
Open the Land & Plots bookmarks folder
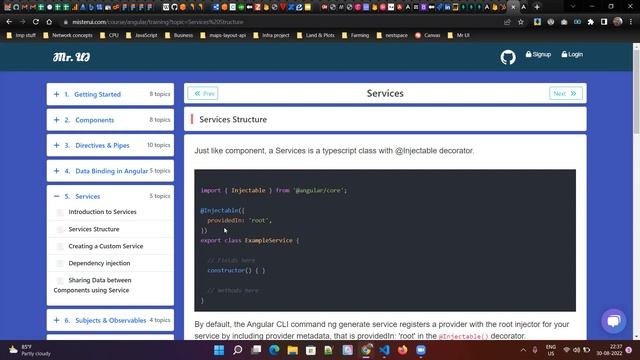pos(316,36)
